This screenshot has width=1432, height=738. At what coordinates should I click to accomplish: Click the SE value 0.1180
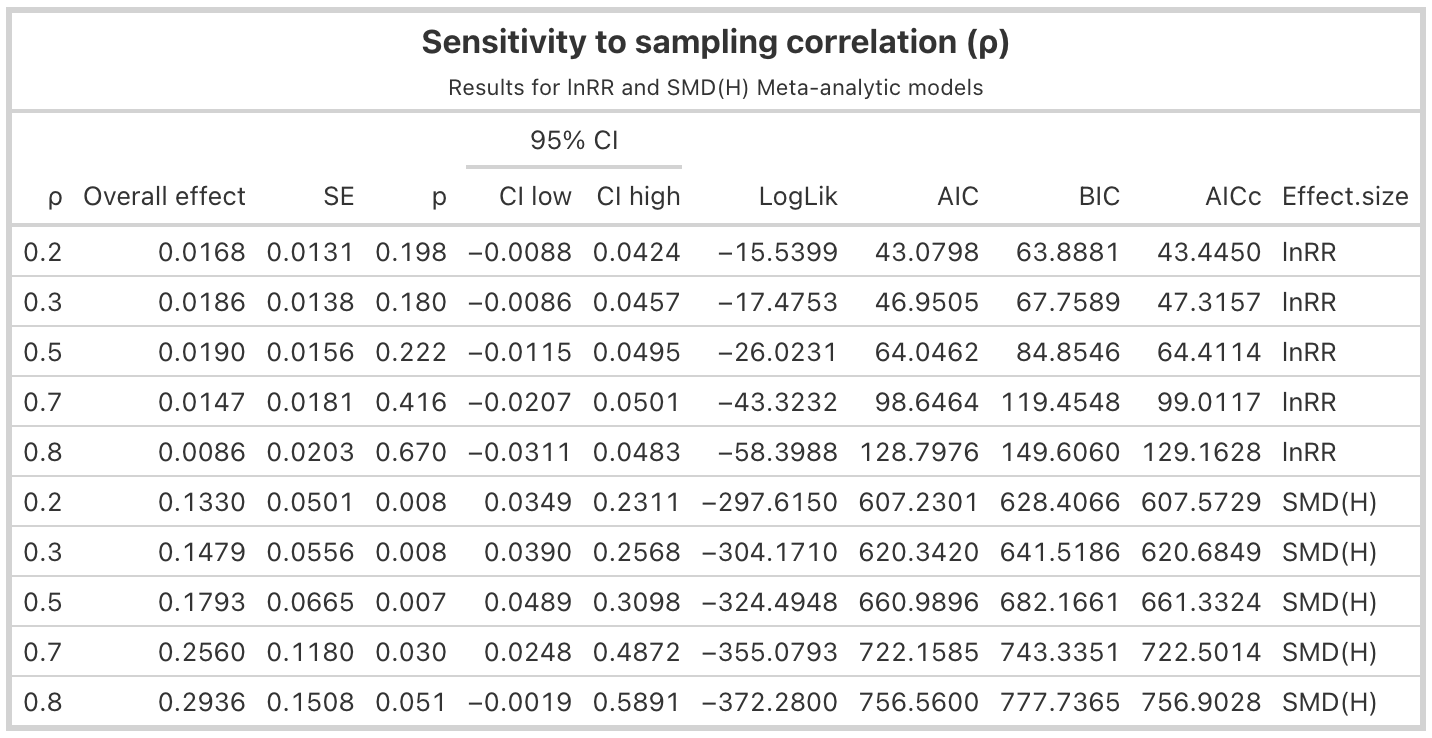point(310,652)
